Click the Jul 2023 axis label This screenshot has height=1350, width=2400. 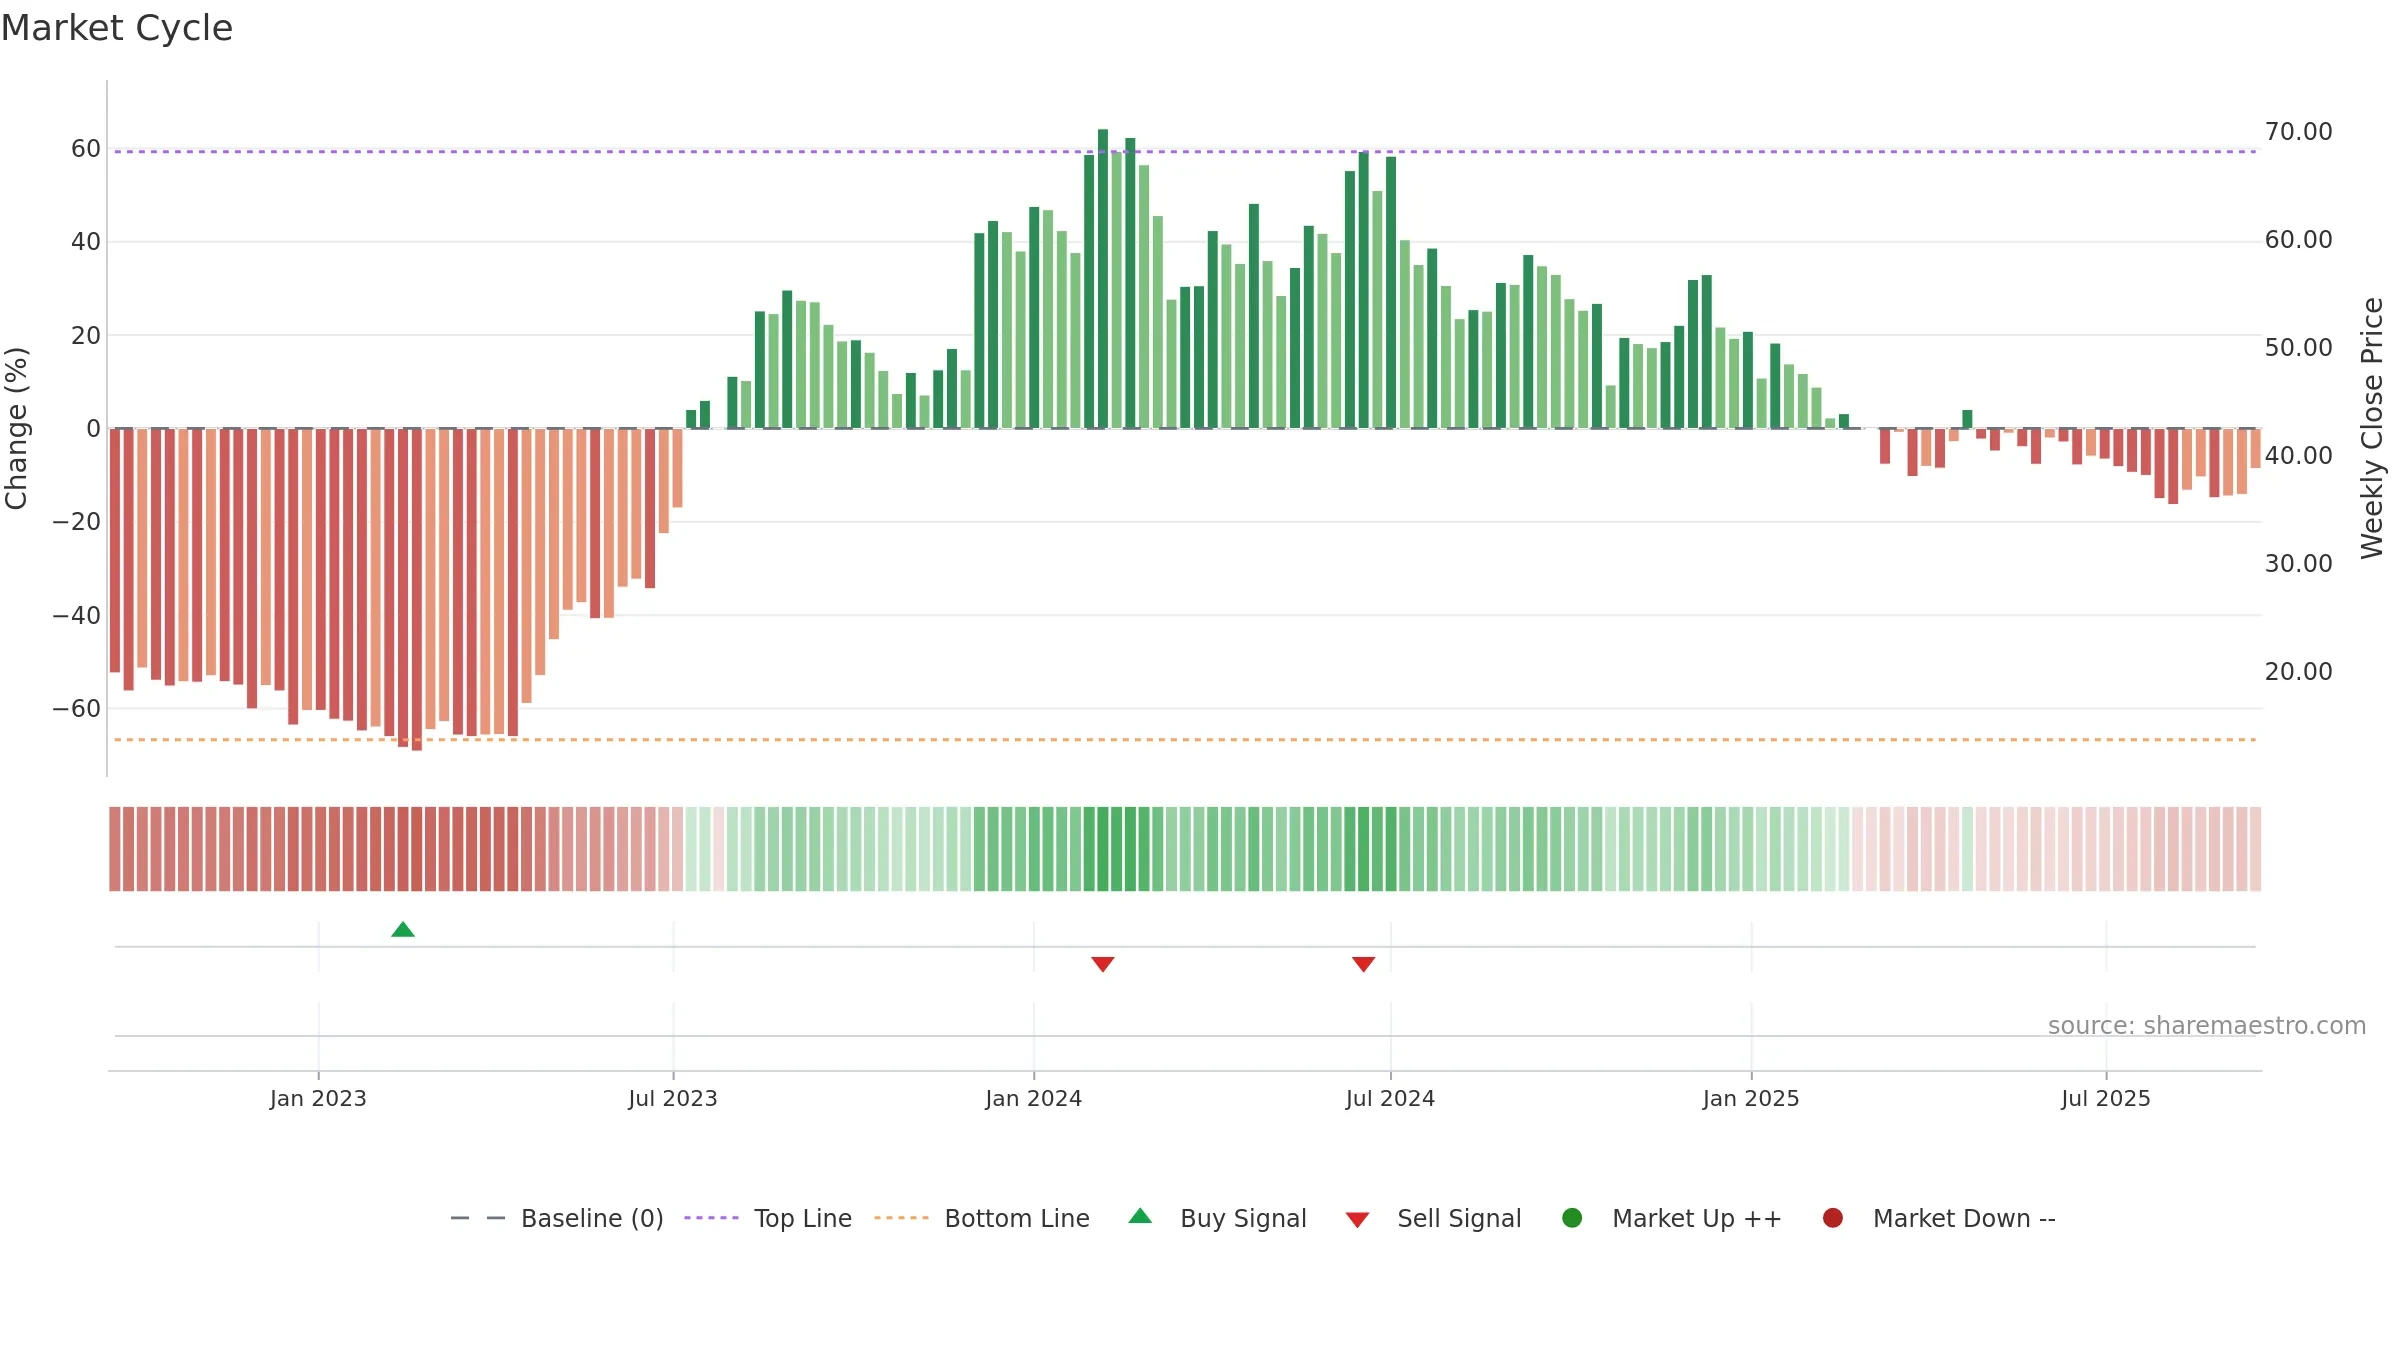pyautogui.click(x=673, y=1098)
